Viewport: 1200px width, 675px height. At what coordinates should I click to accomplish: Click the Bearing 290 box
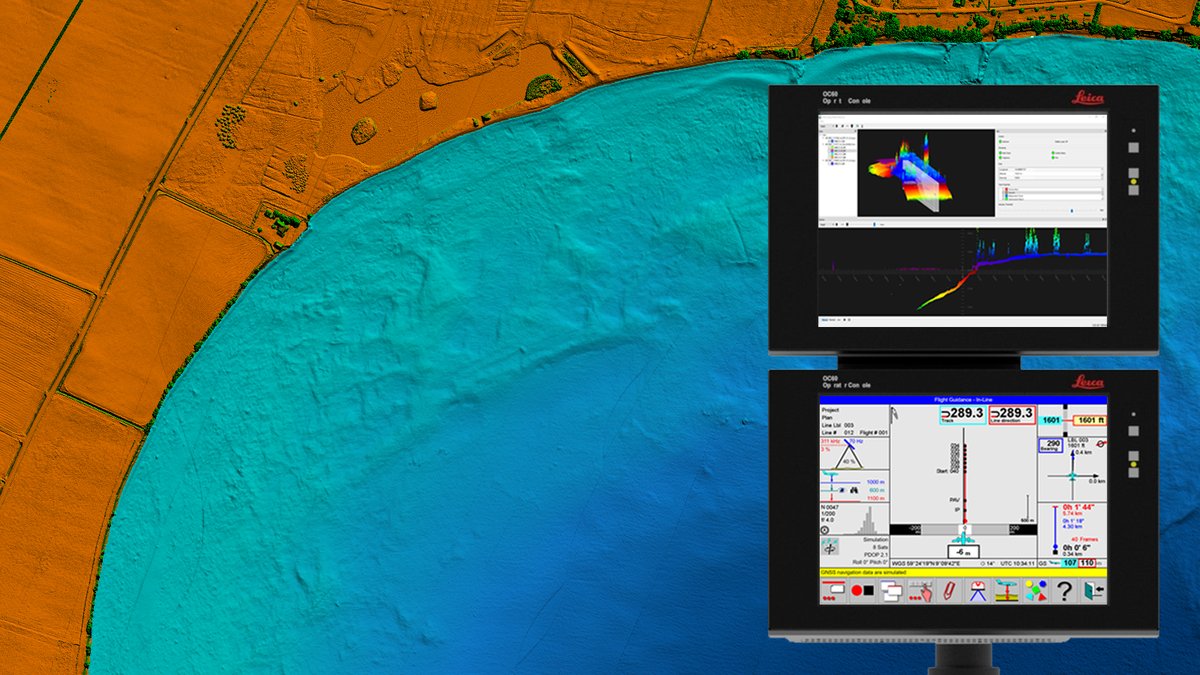point(1051,446)
